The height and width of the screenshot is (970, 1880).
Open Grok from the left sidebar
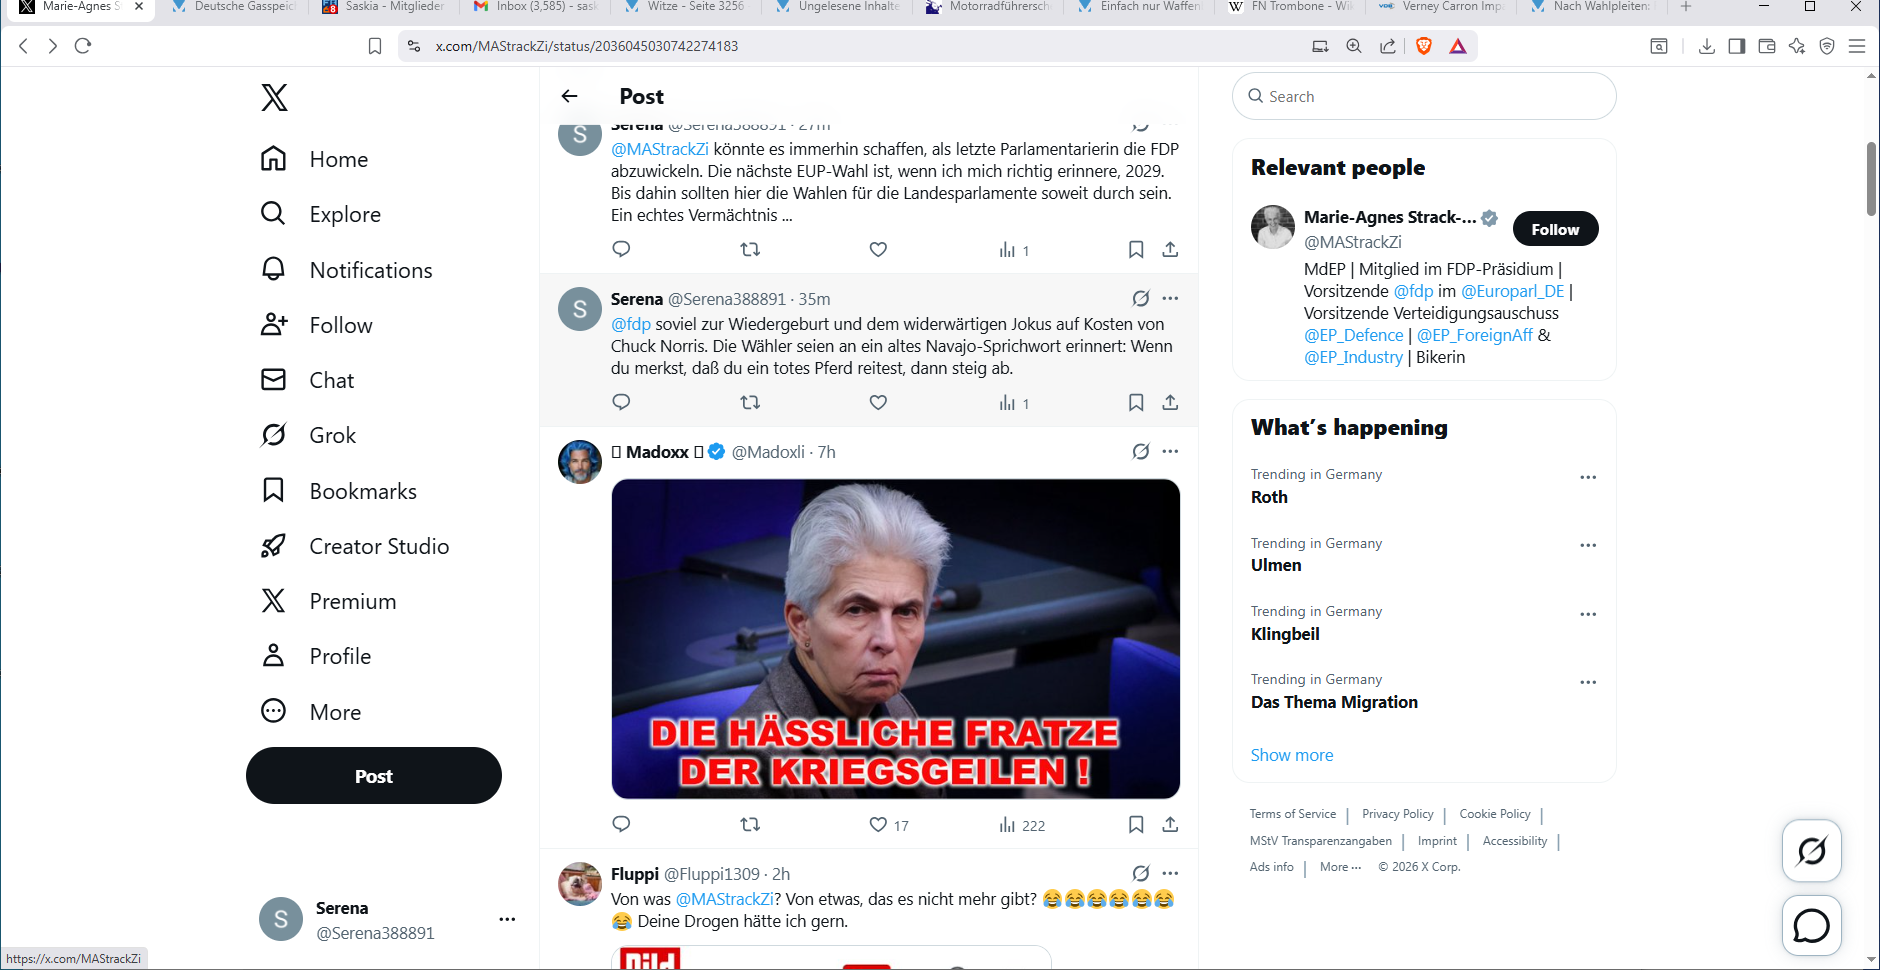332,435
